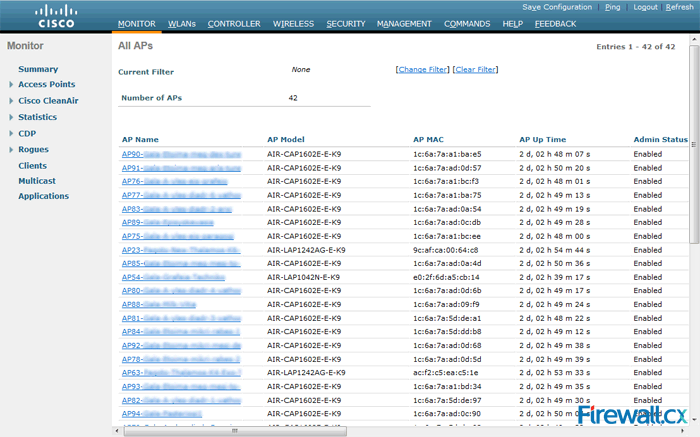The image size is (700, 437).
Task: Open the AP23 access point link
Action: click(181, 250)
